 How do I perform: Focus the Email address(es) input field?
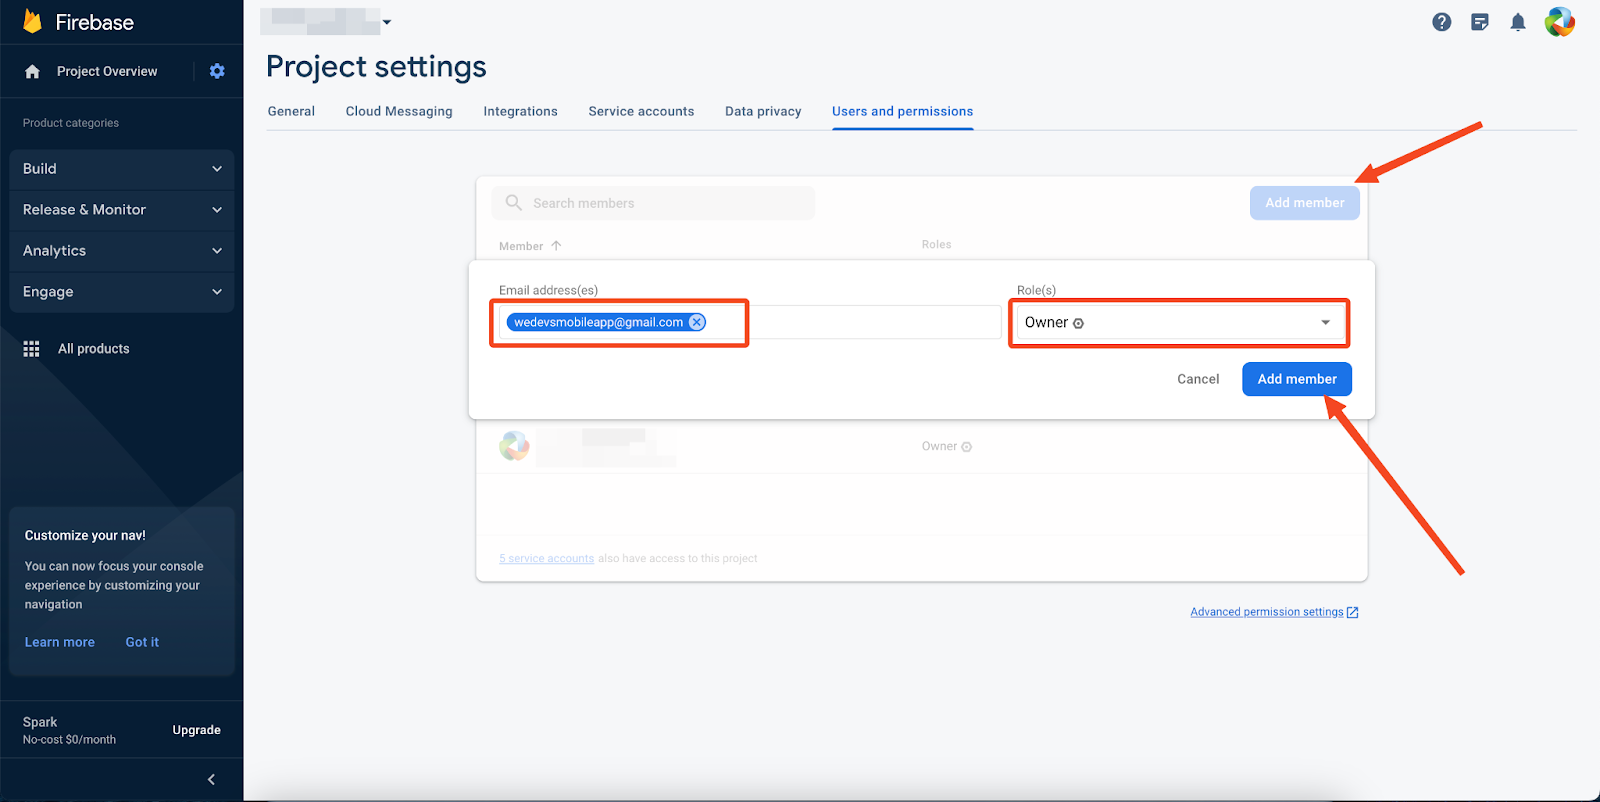(750, 322)
